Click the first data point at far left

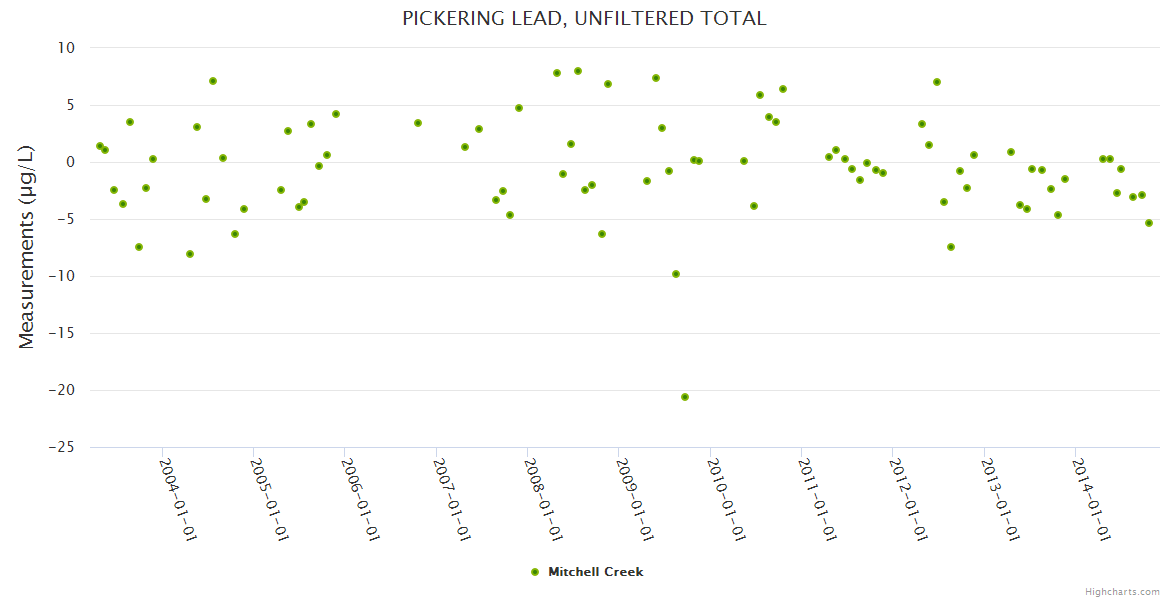(99, 146)
